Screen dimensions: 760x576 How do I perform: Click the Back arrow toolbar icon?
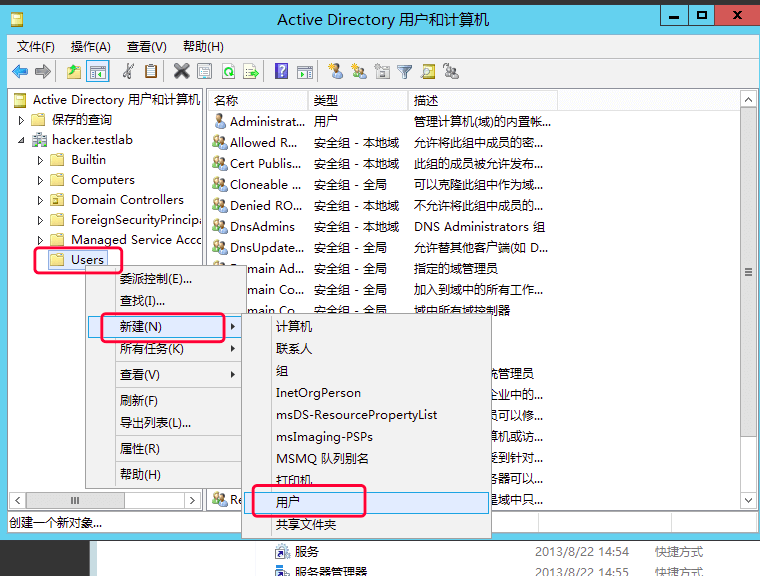pos(20,72)
